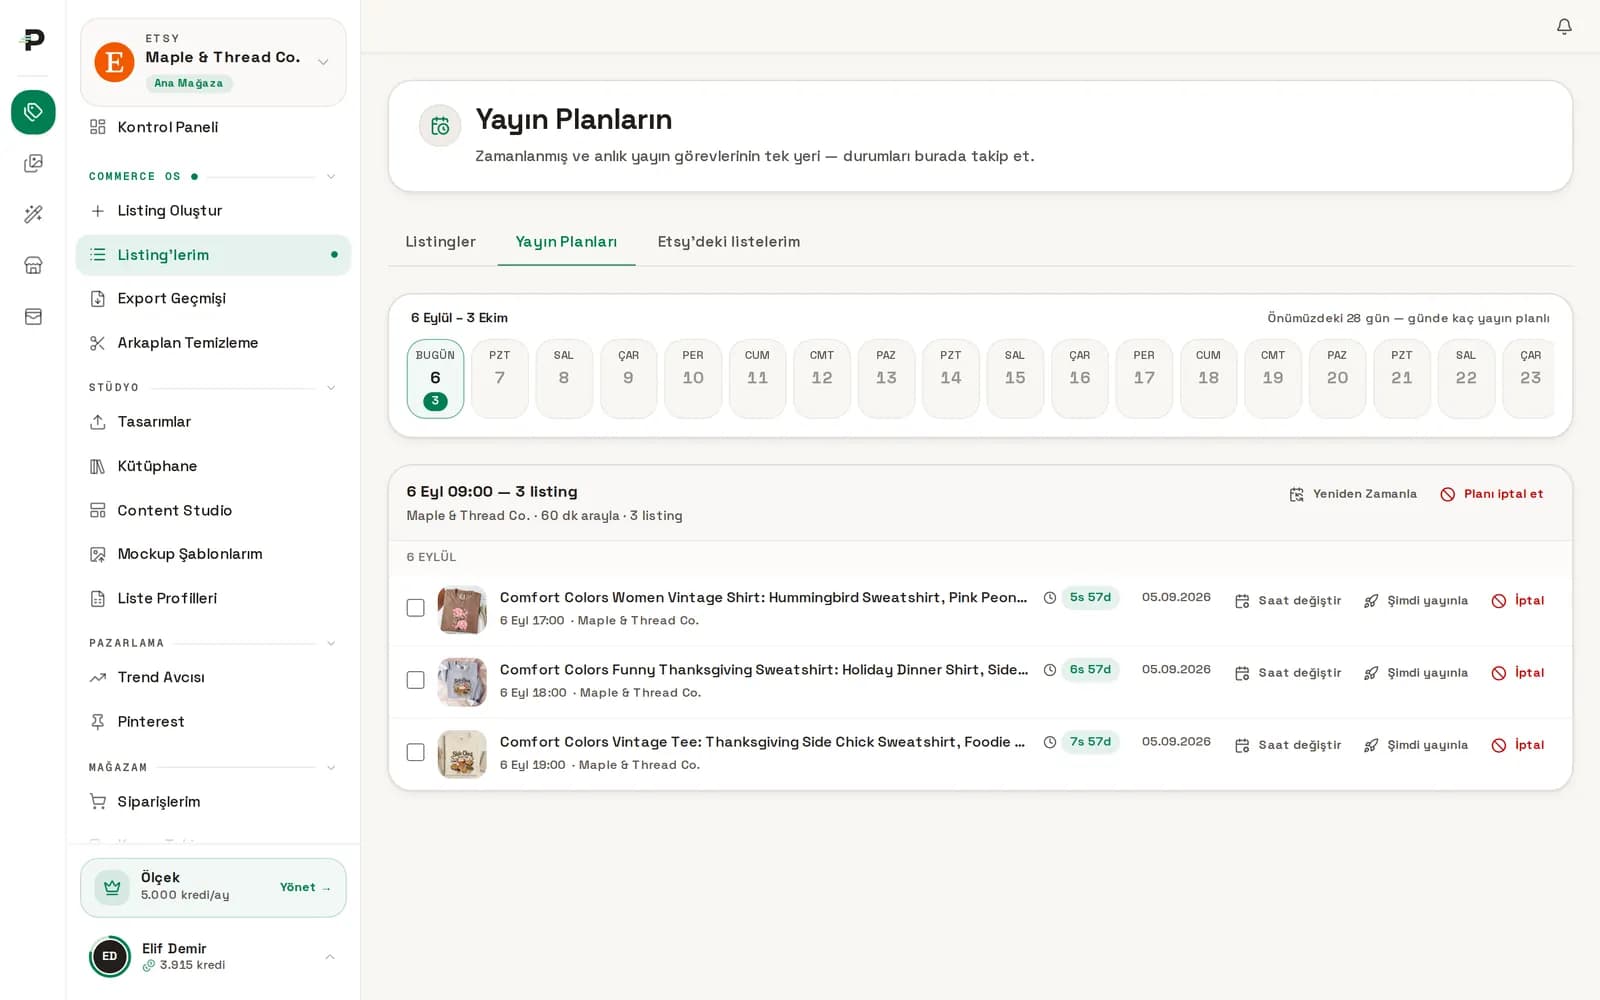Click the Yönet link in plan card
Image resolution: width=1600 pixels, height=1000 pixels.
(305, 887)
